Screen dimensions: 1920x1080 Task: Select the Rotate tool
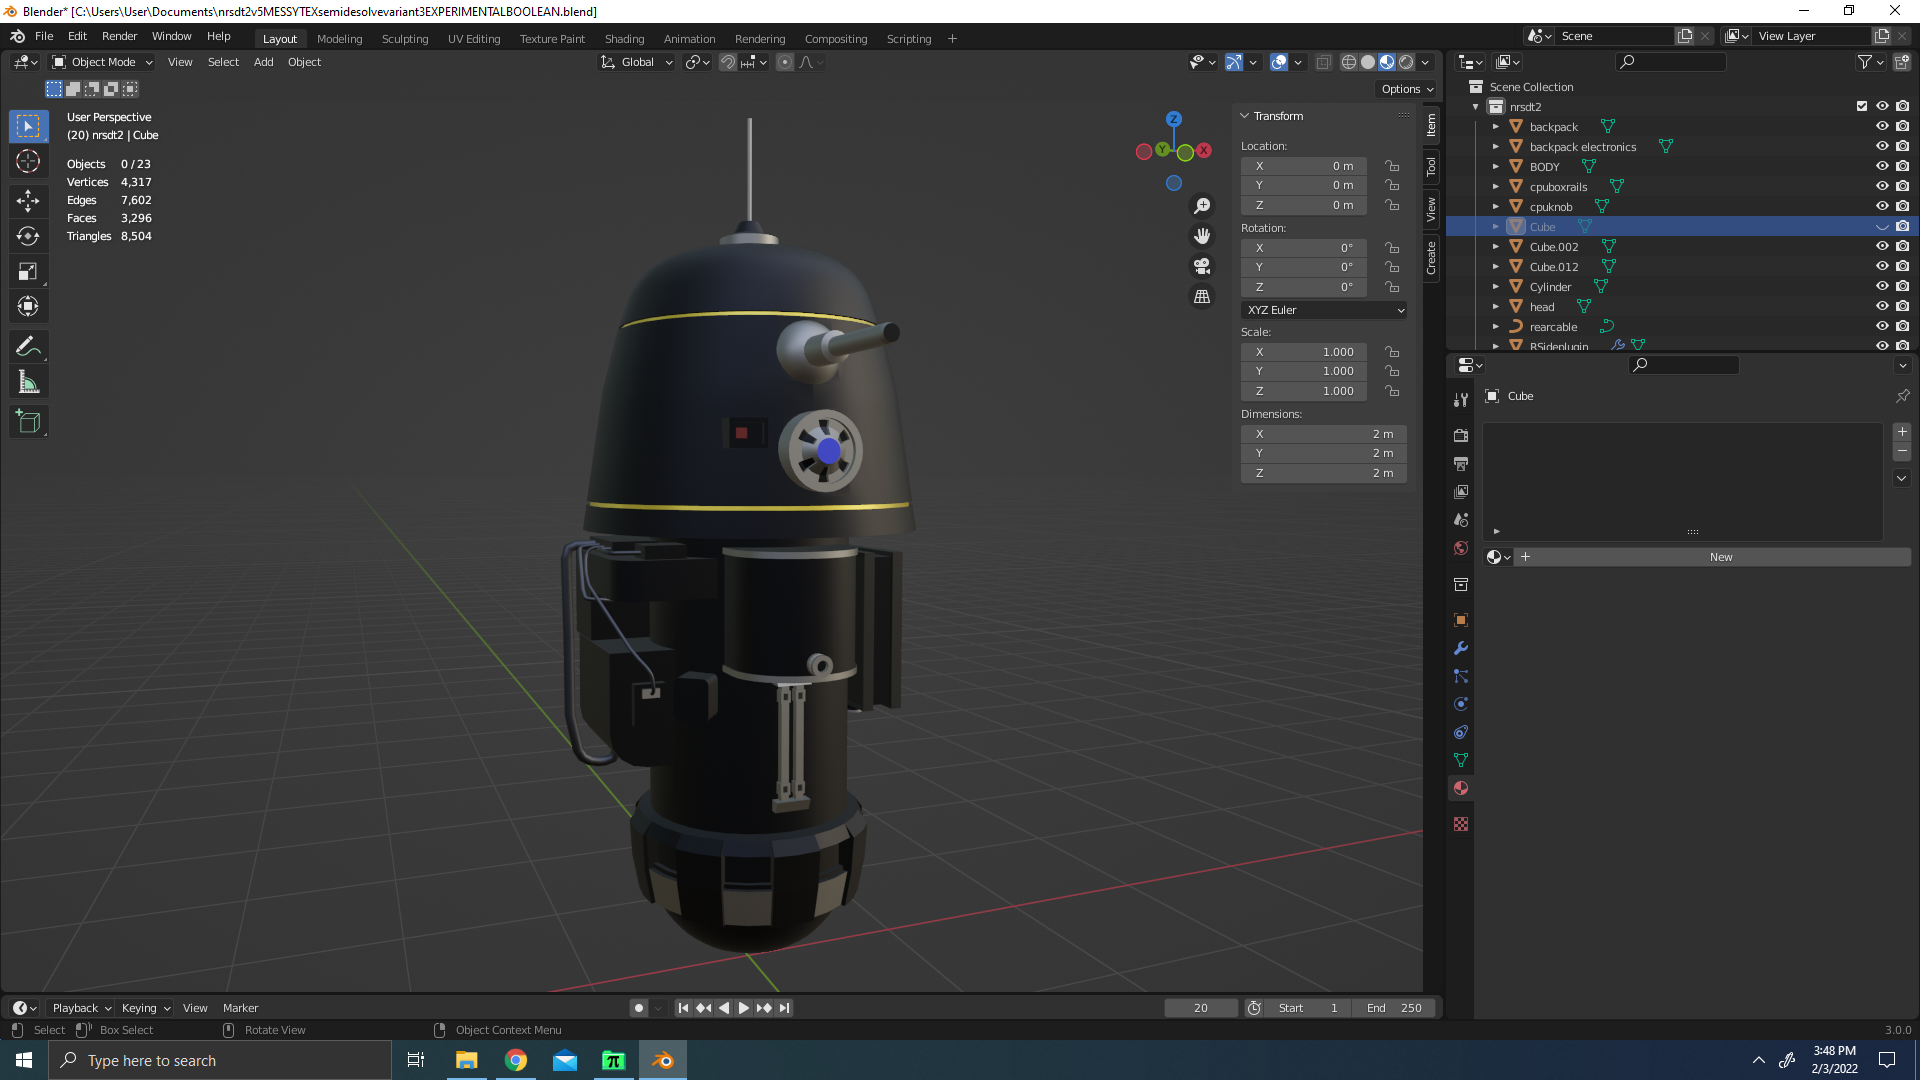28,236
